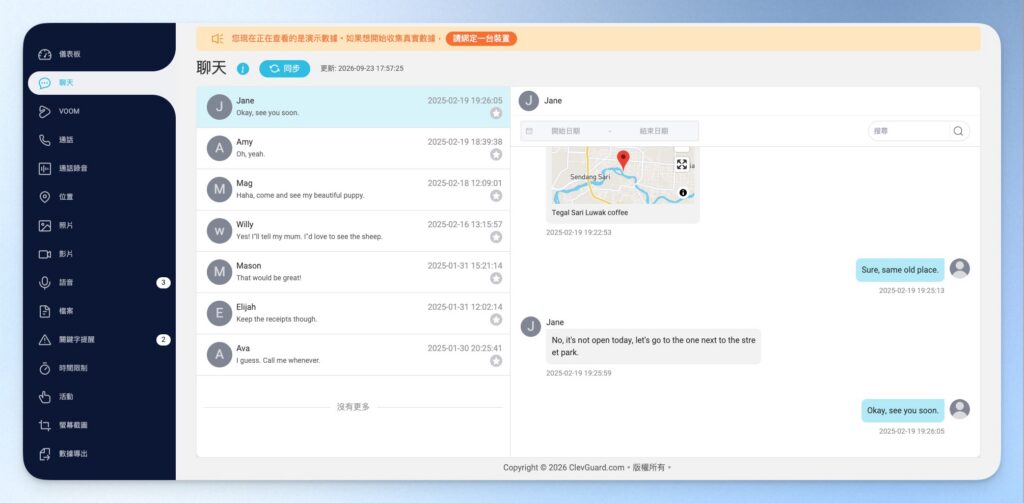Star the Elijah conversation
Image resolution: width=1024 pixels, height=503 pixels.
click(496, 319)
